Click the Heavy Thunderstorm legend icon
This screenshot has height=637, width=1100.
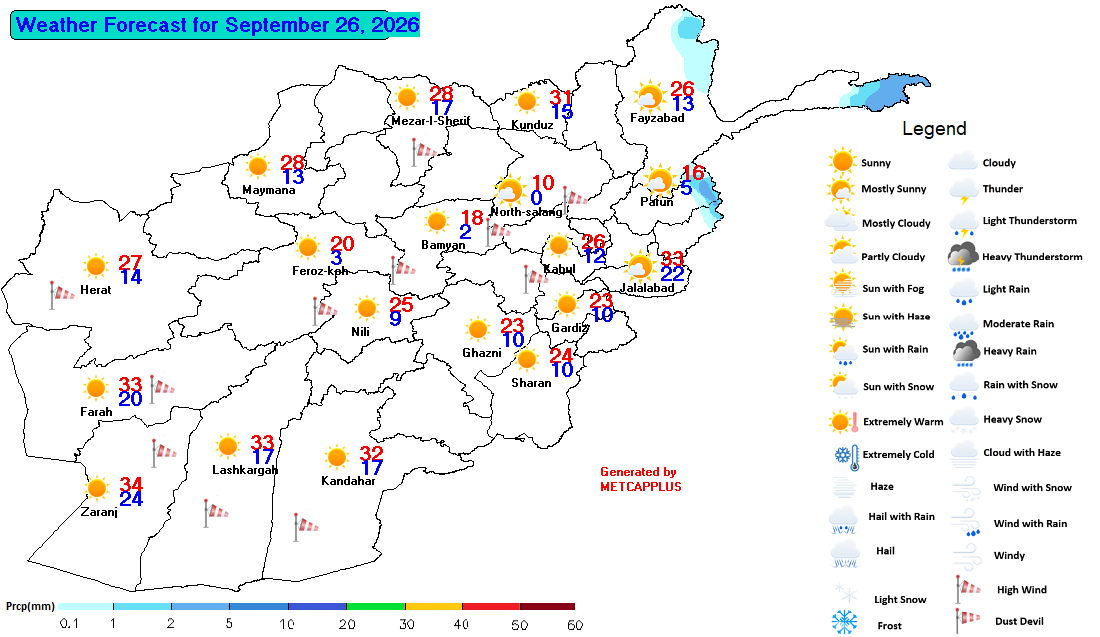coord(963,257)
